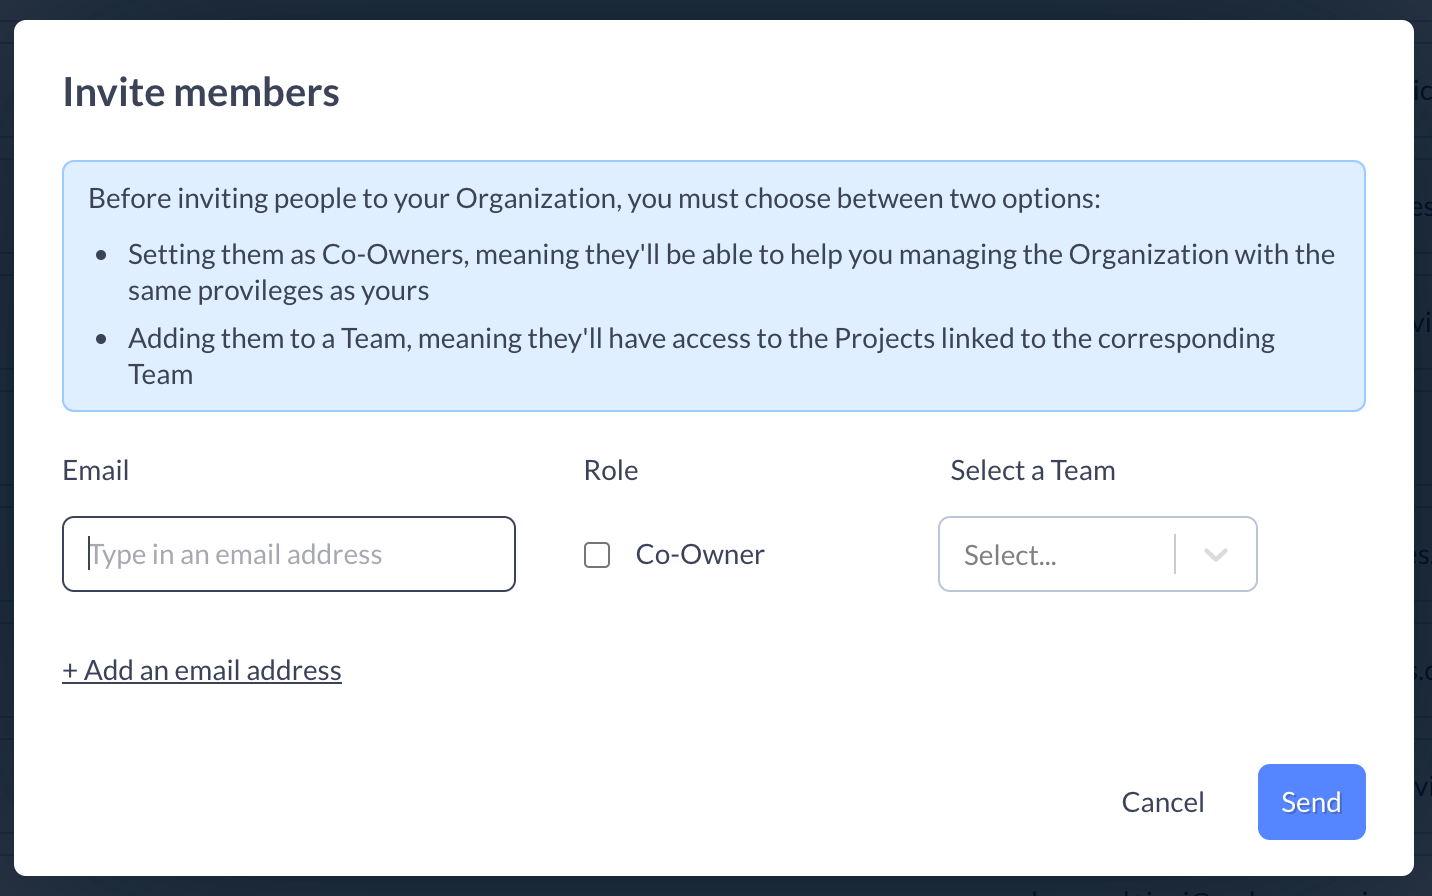Click the "Select a Team" label
The width and height of the screenshot is (1432, 896).
[1033, 471]
